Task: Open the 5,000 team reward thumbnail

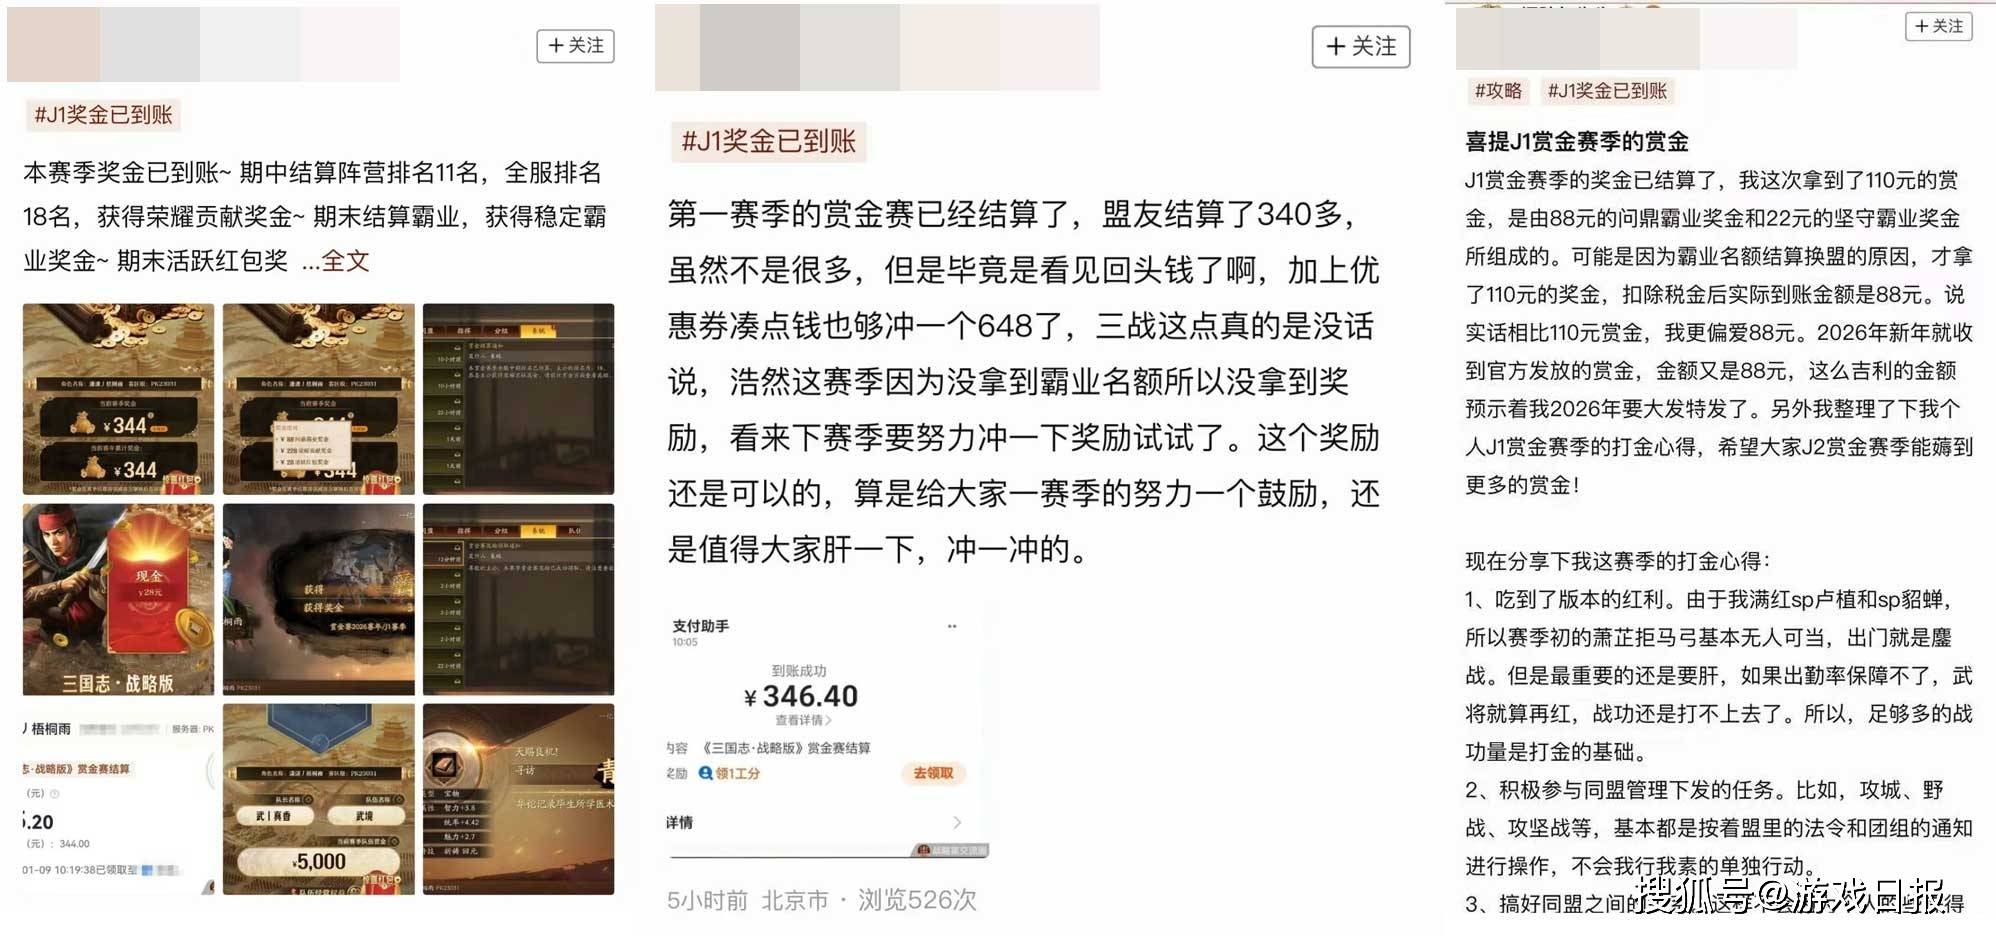Action: (x=319, y=799)
